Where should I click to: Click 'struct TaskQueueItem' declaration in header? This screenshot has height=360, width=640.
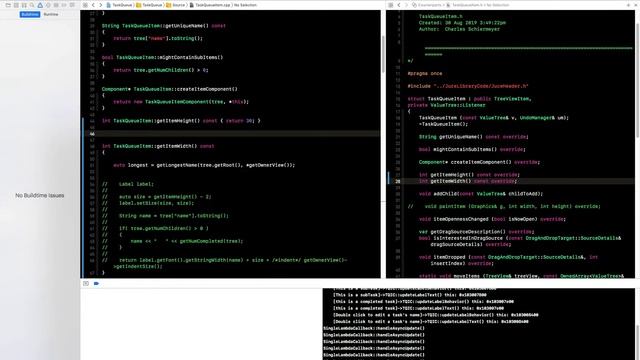[469, 99]
